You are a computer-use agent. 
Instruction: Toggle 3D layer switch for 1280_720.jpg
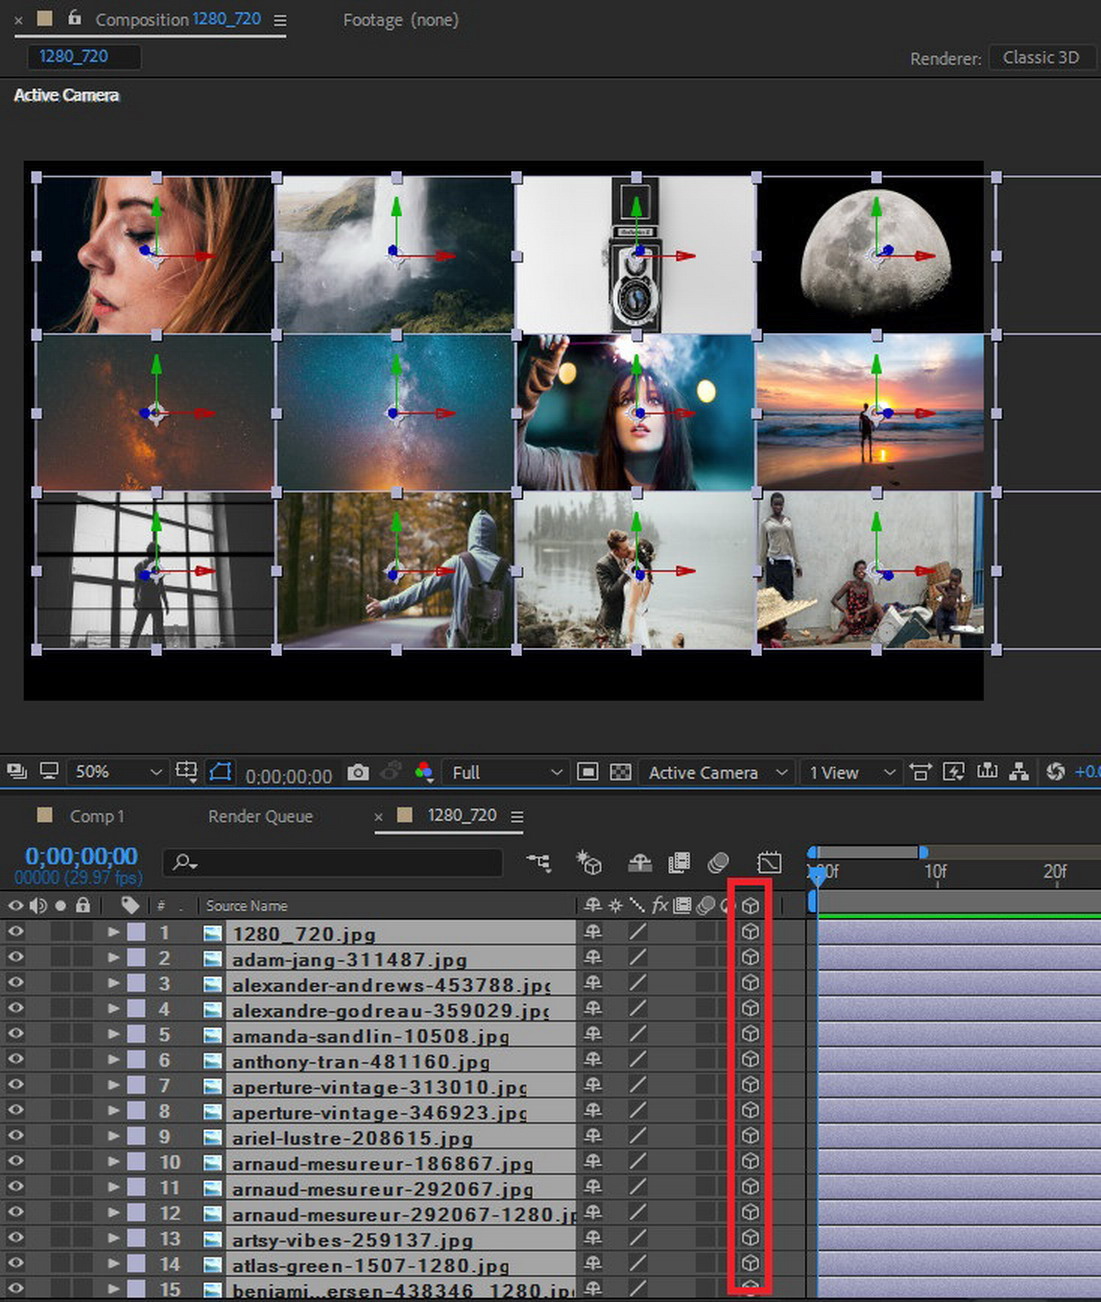click(750, 932)
